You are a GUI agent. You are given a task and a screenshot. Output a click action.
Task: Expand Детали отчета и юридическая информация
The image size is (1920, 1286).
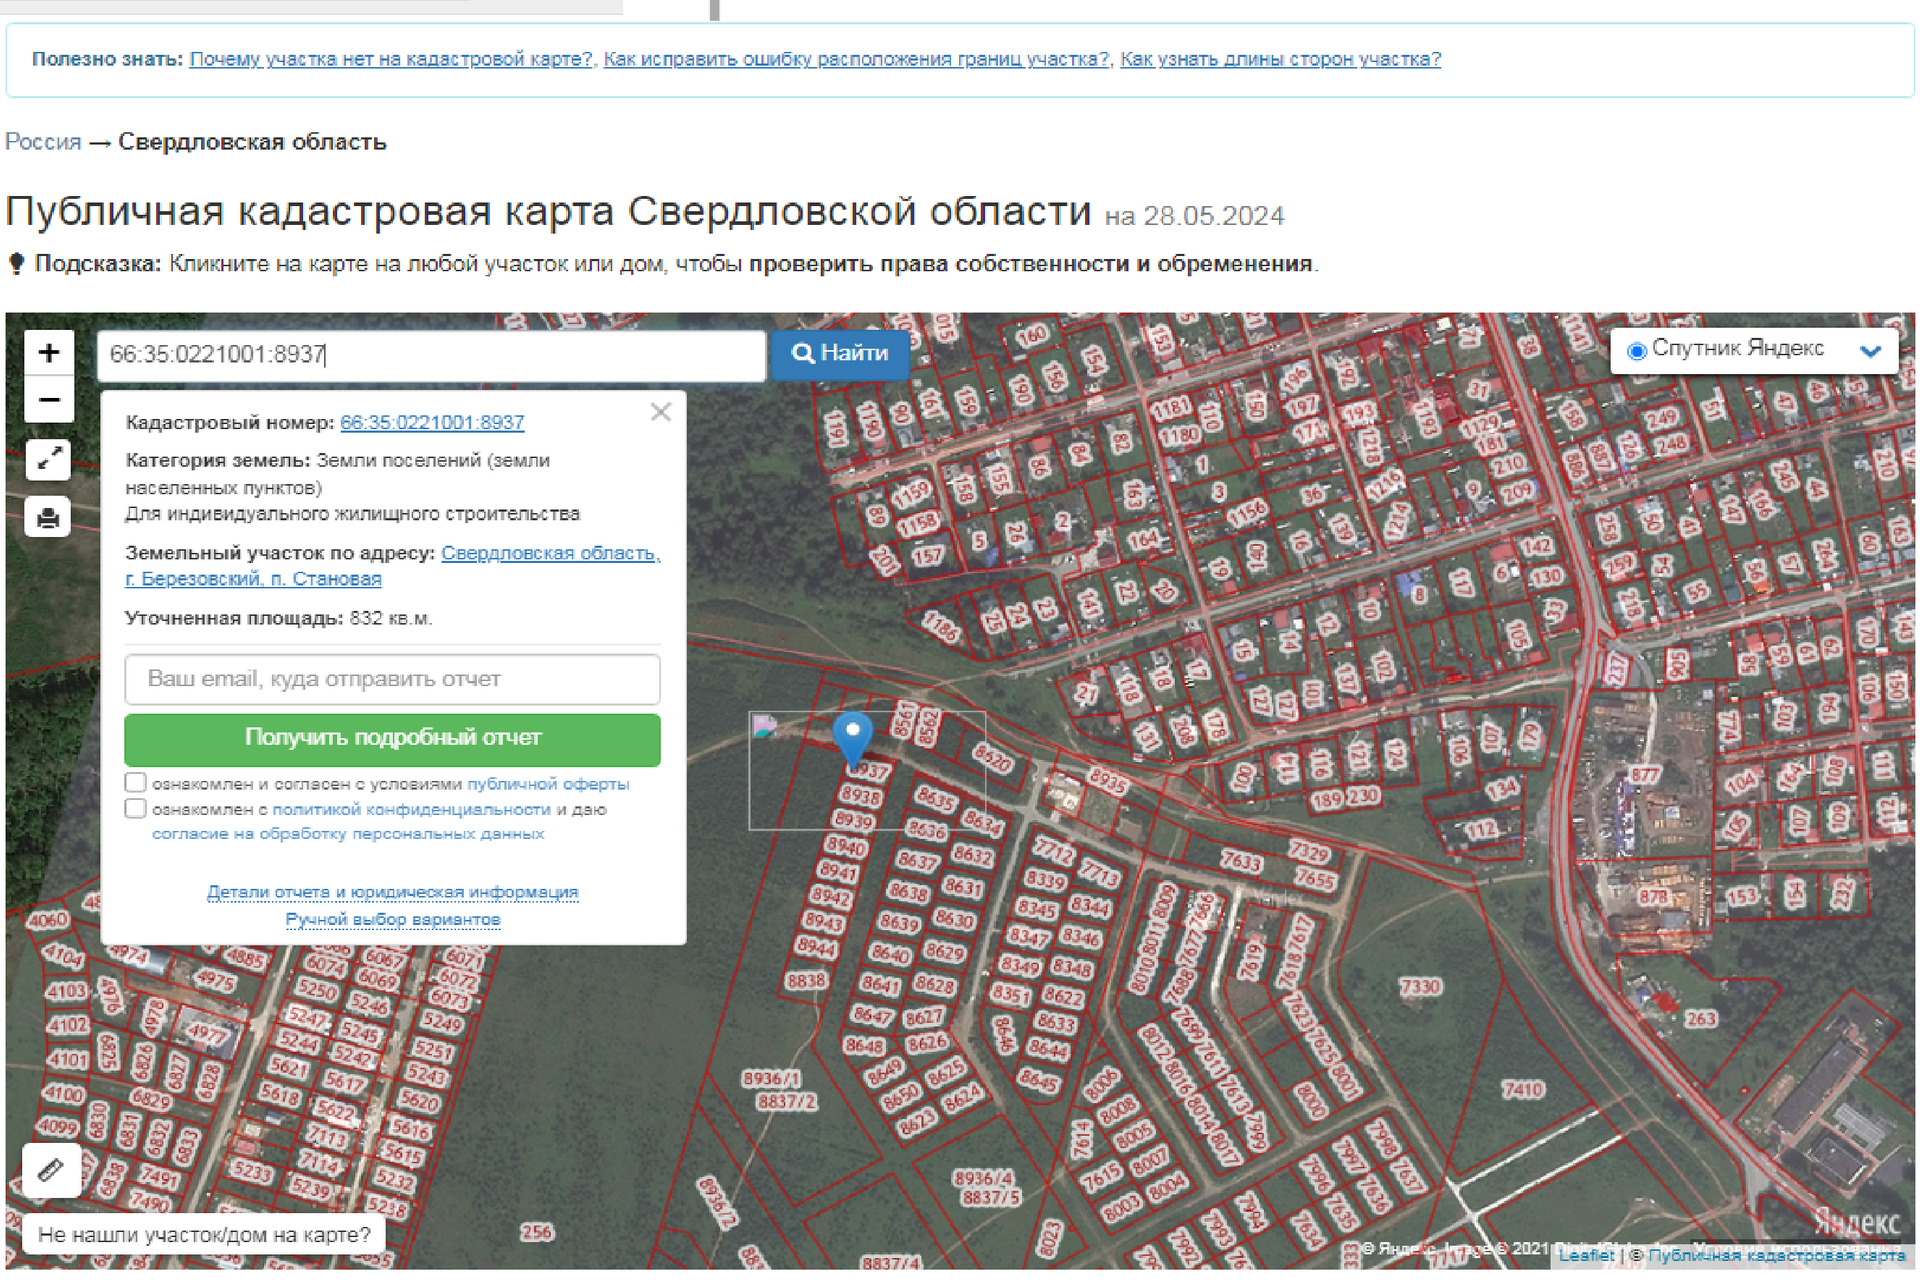392,892
